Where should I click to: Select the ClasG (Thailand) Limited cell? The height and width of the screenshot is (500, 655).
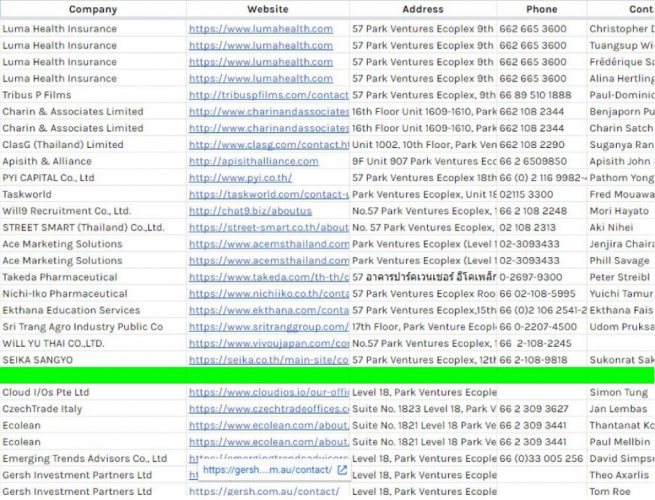pyautogui.click(x=93, y=145)
